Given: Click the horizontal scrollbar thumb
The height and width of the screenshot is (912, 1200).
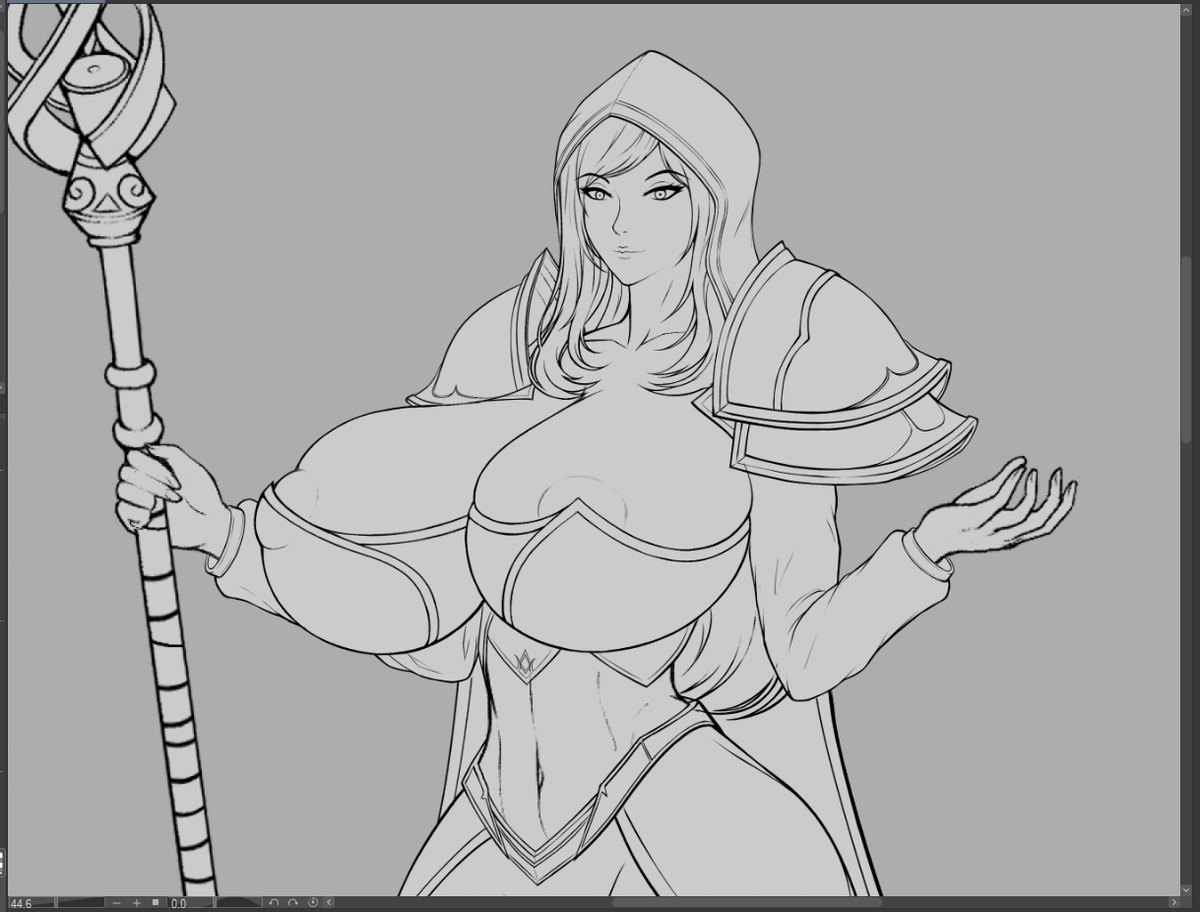Looking at the screenshot, I should [746, 902].
